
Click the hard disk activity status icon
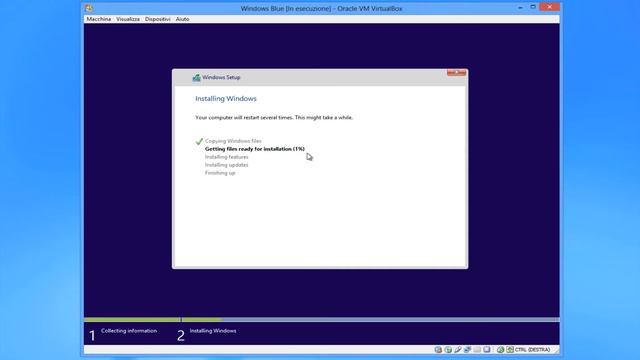coord(438,349)
